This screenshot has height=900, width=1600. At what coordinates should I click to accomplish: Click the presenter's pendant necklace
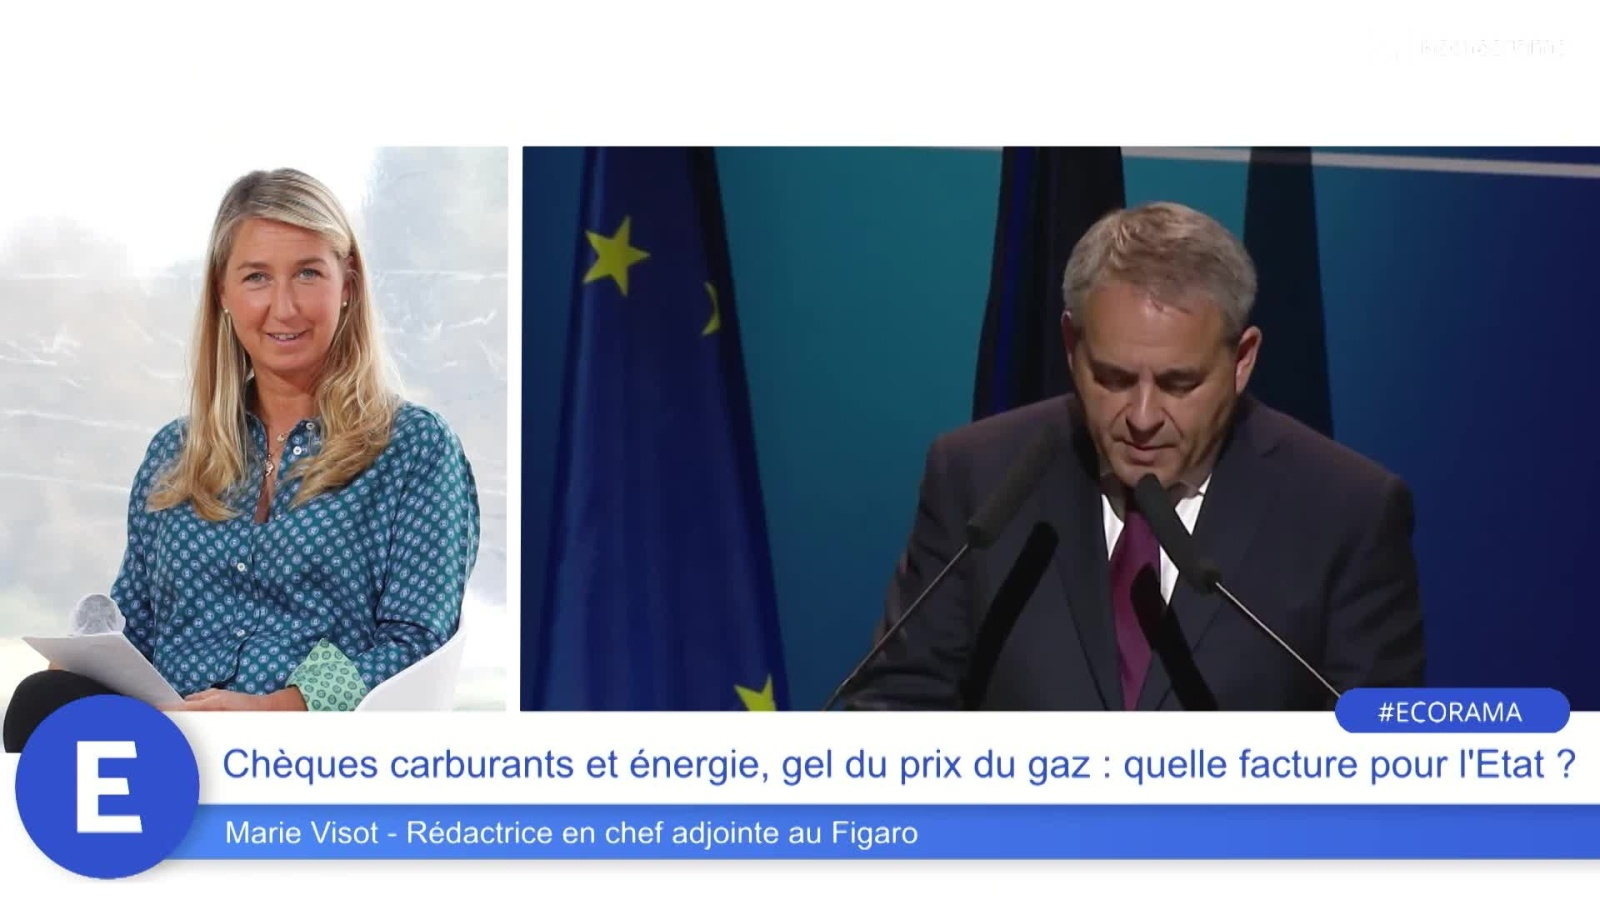pos(270,462)
